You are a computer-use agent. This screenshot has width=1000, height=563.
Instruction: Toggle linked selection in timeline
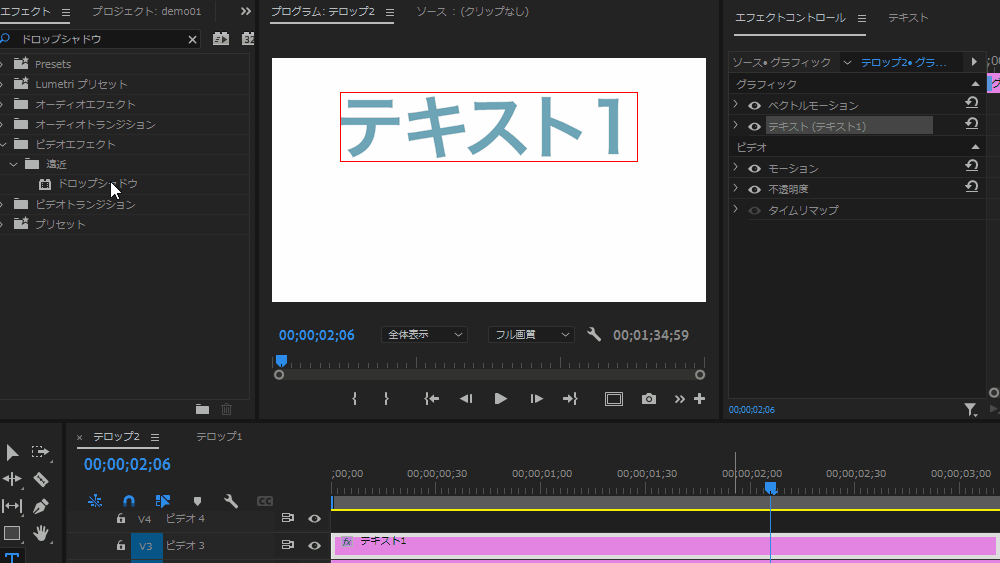click(163, 501)
